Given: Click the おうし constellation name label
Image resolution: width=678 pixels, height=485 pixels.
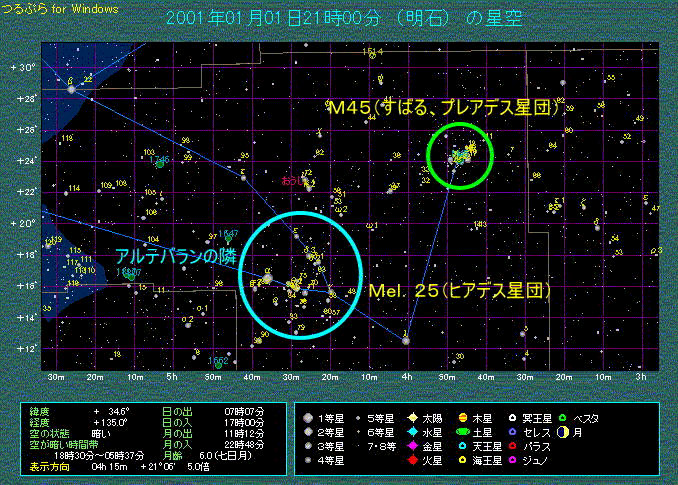Looking at the screenshot, I should click(x=292, y=182).
